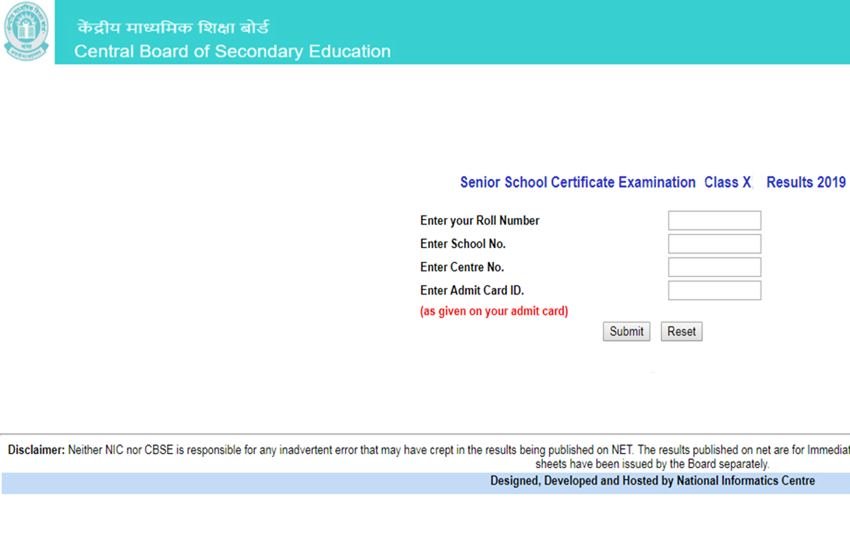Click 'Designed, Developed and Hosted by National Informatics Centre'
This screenshot has height=550, width=850.
coord(653,481)
